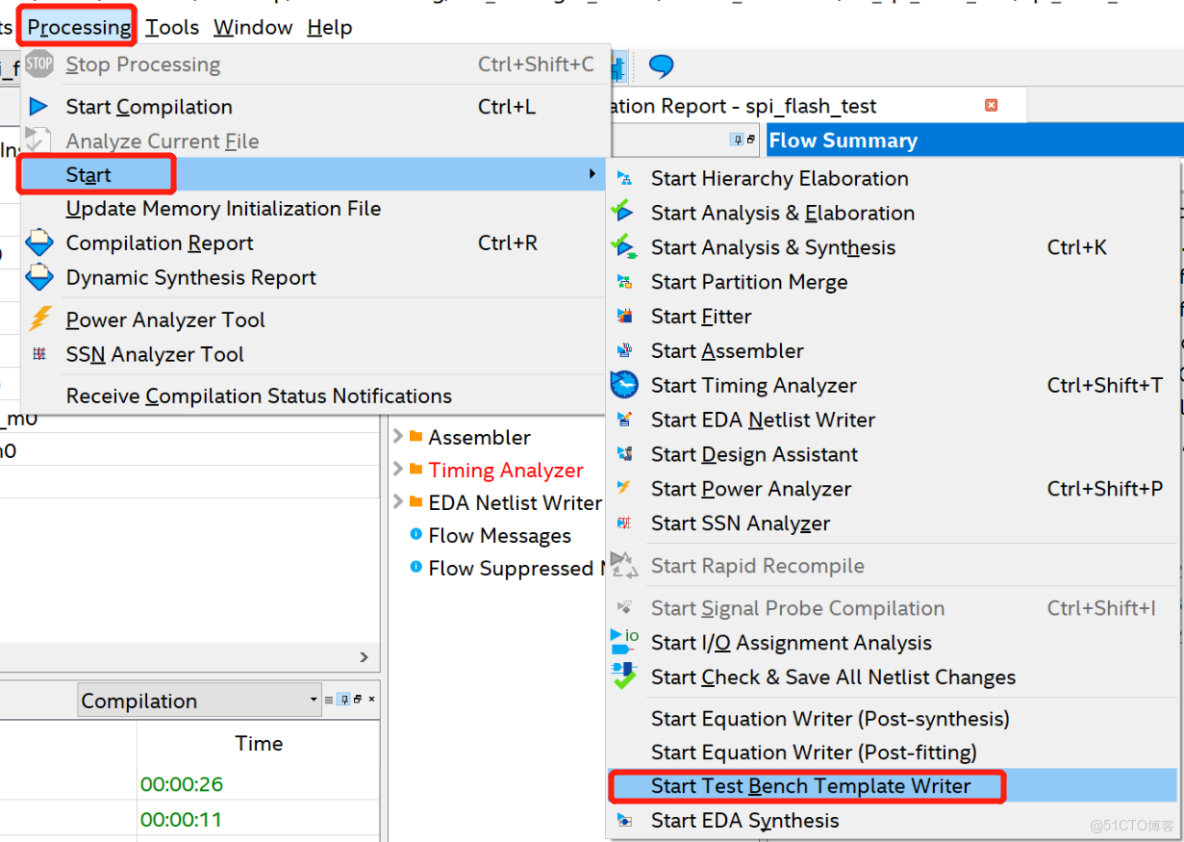Click the horizontal scrollbar right arrow
1184x842 pixels.
tap(364, 657)
